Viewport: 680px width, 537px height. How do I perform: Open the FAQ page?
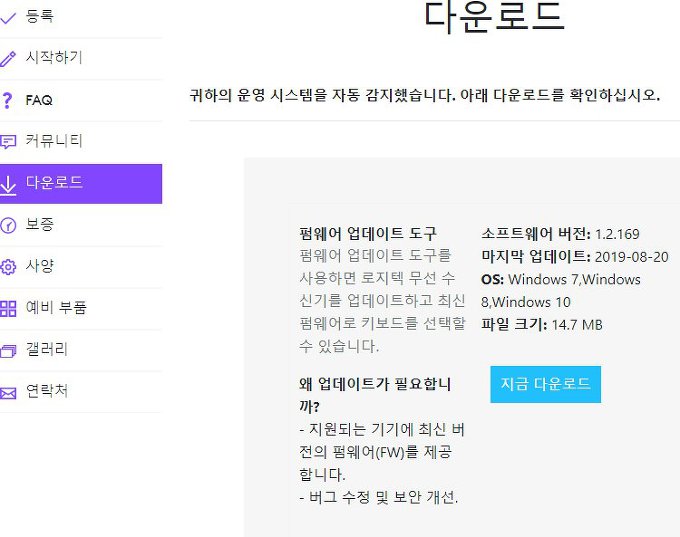tap(39, 100)
